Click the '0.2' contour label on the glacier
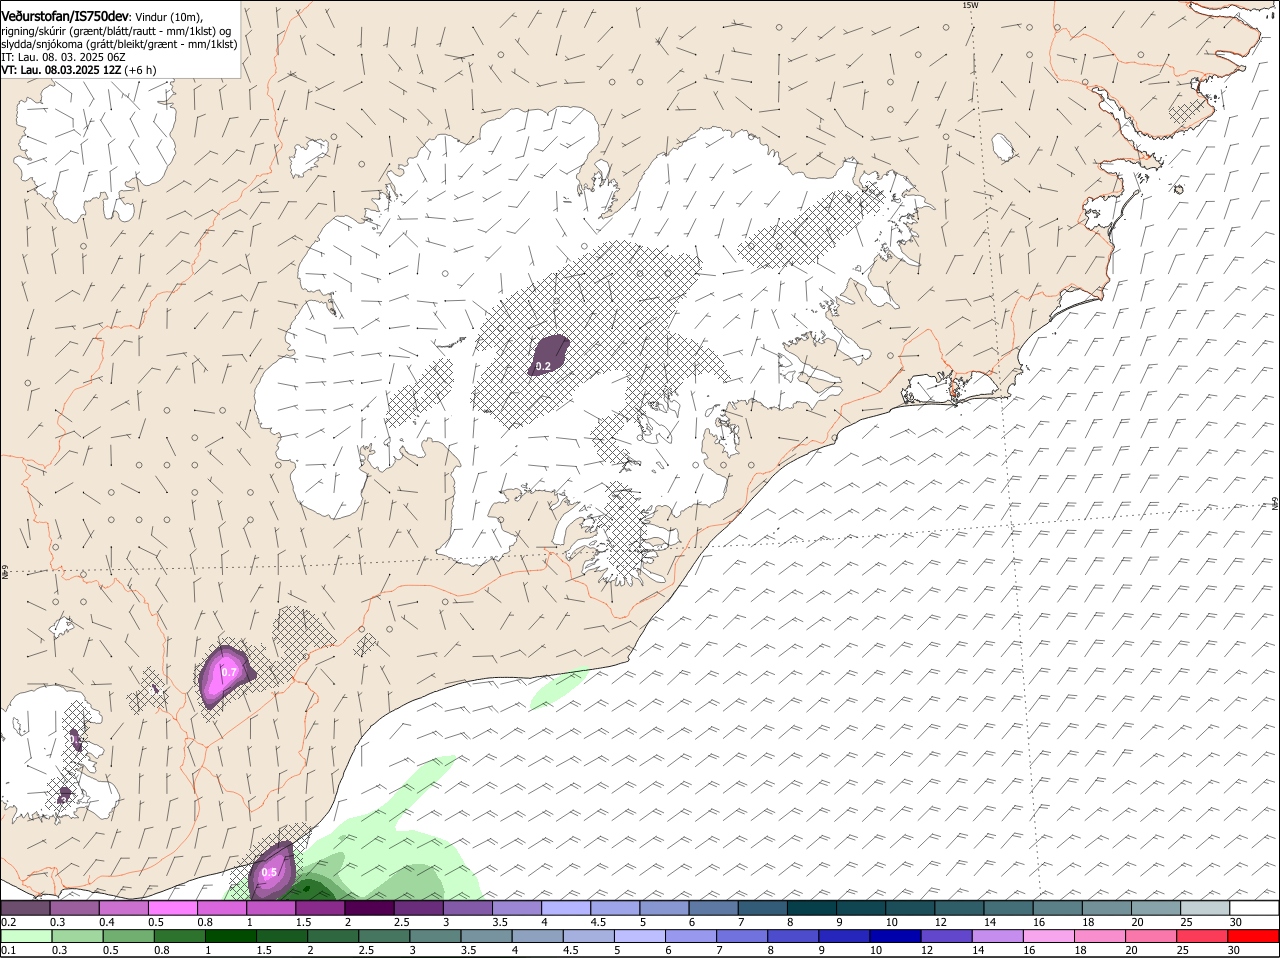Viewport: 1280px width, 958px height. coord(543,367)
